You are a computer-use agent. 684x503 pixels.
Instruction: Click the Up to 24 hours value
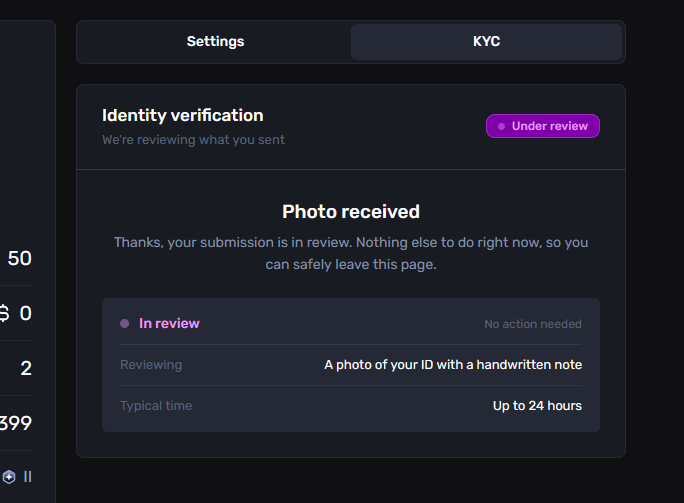[x=537, y=406]
